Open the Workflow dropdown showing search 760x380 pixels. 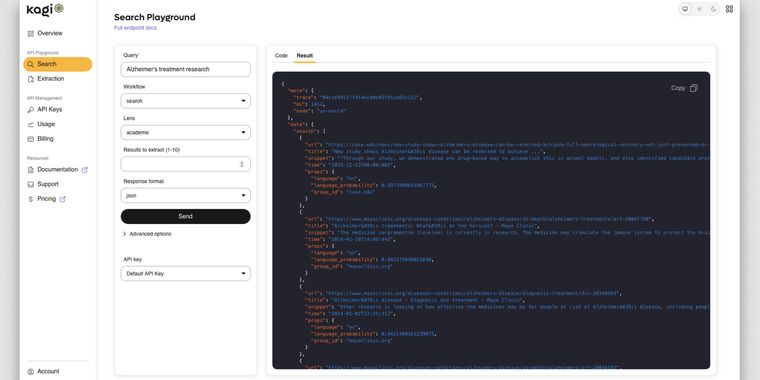[186, 101]
